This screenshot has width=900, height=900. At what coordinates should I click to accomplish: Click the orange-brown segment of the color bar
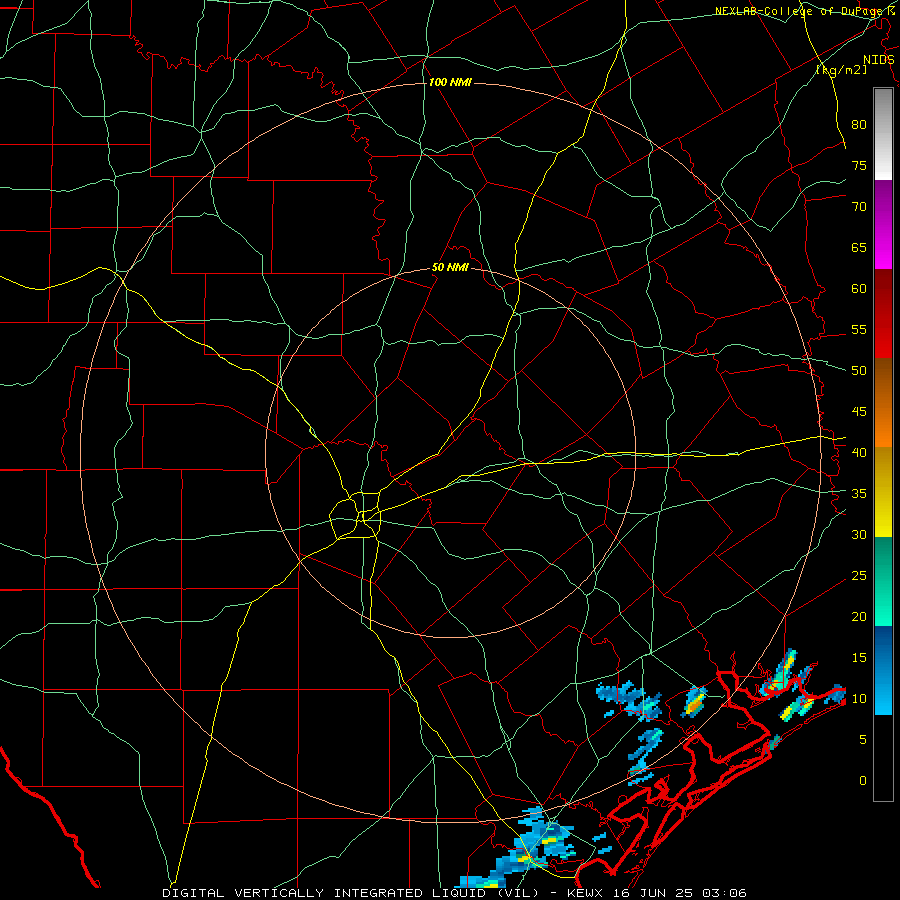883,403
